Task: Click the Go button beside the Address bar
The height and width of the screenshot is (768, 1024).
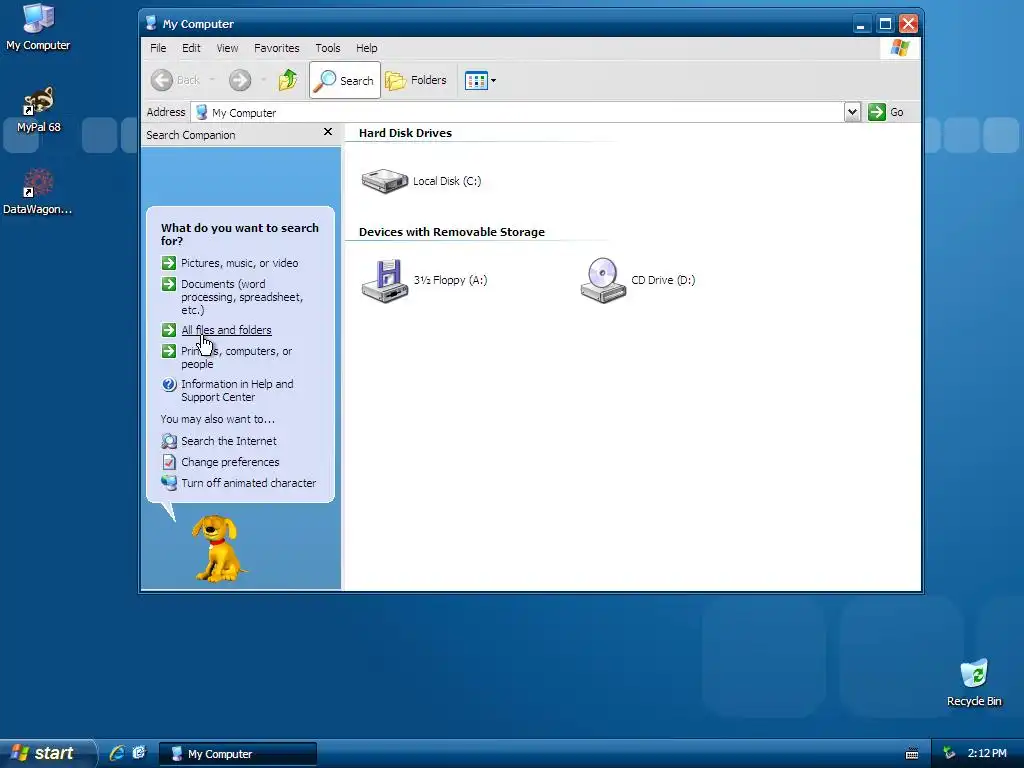Action: click(886, 112)
